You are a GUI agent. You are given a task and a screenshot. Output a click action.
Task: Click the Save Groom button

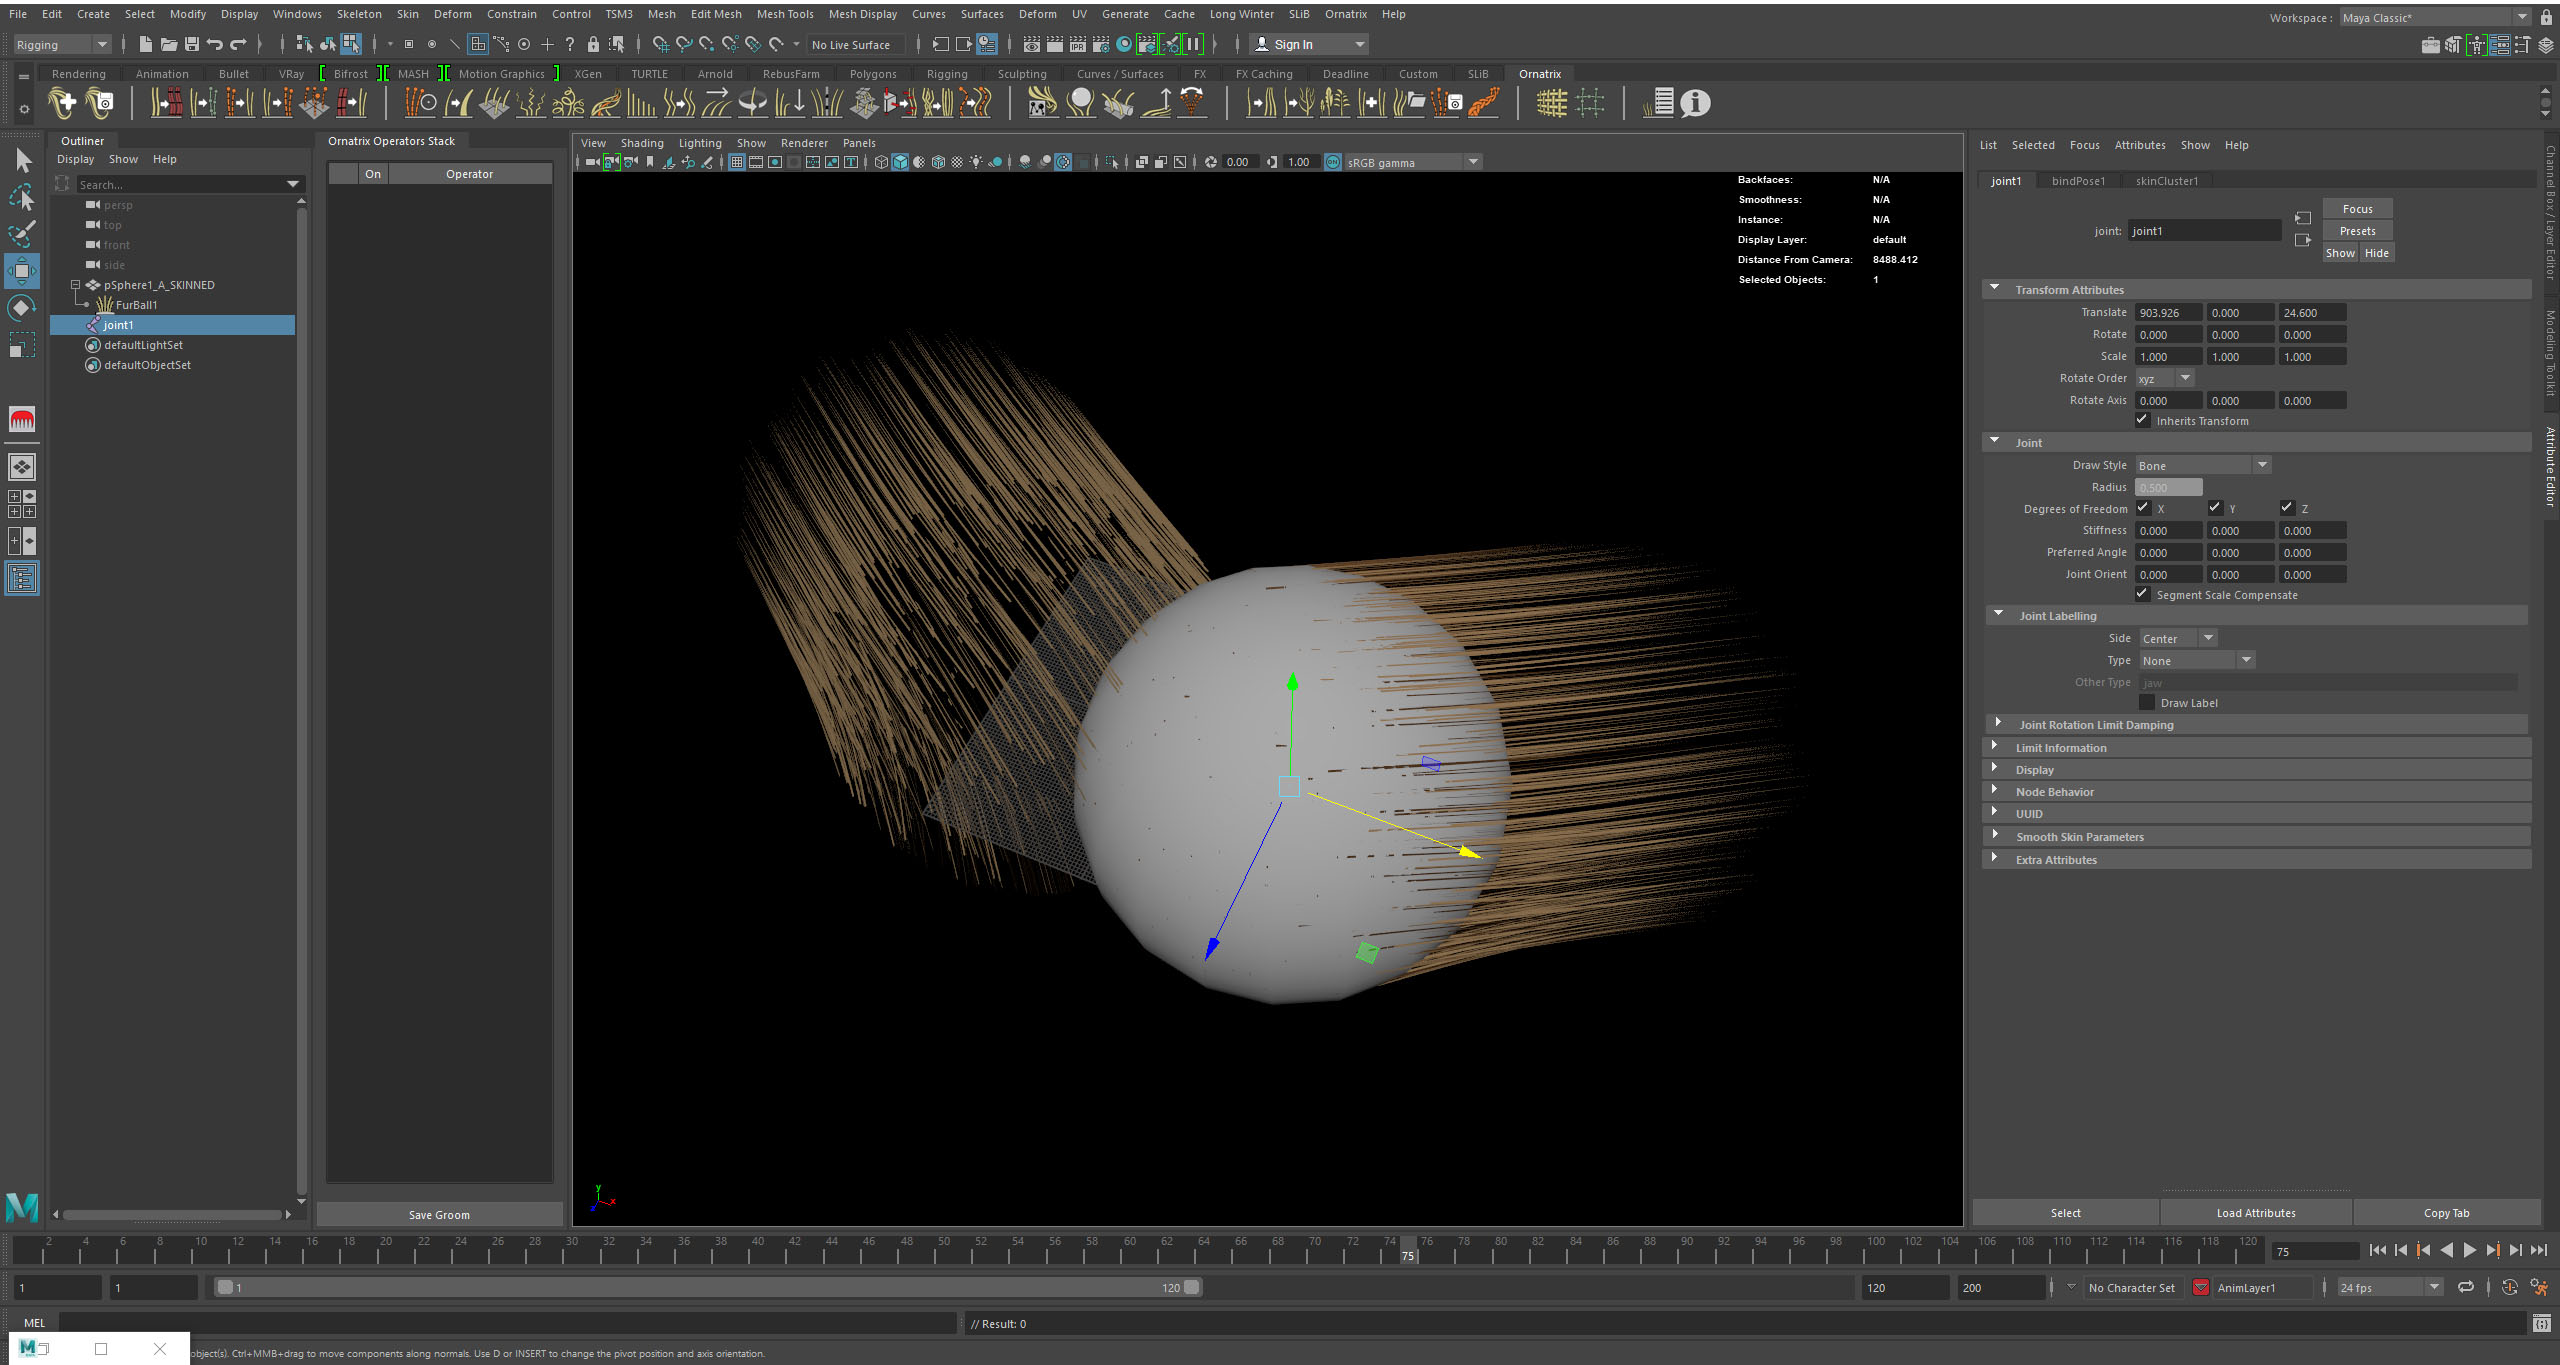tap(439, 1214)
